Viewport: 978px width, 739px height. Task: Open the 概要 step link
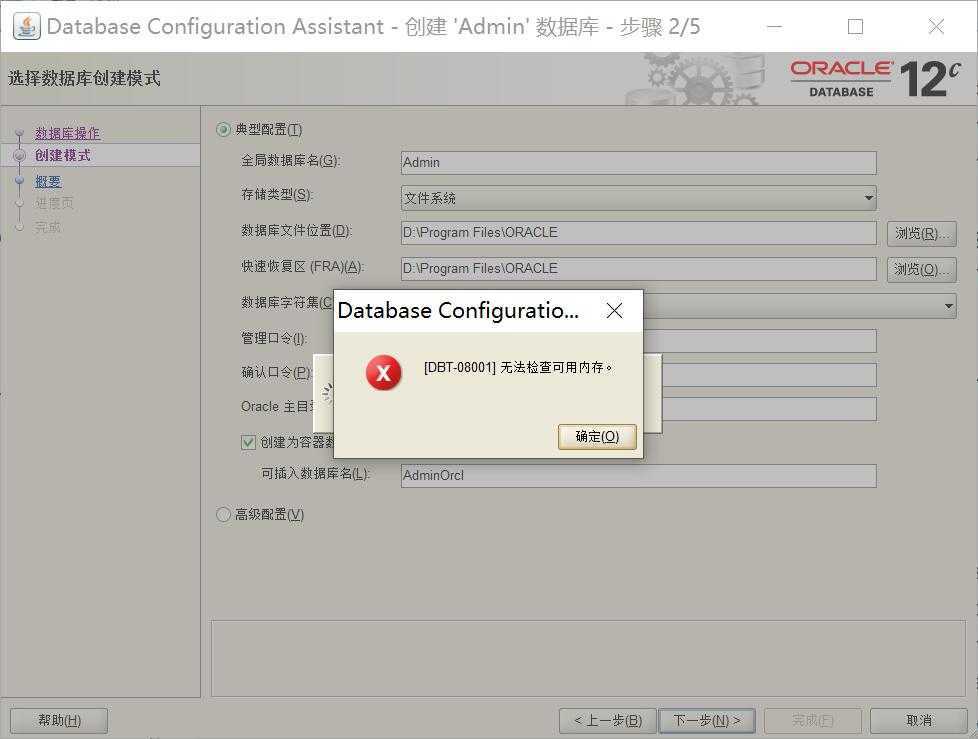point(48,181)
